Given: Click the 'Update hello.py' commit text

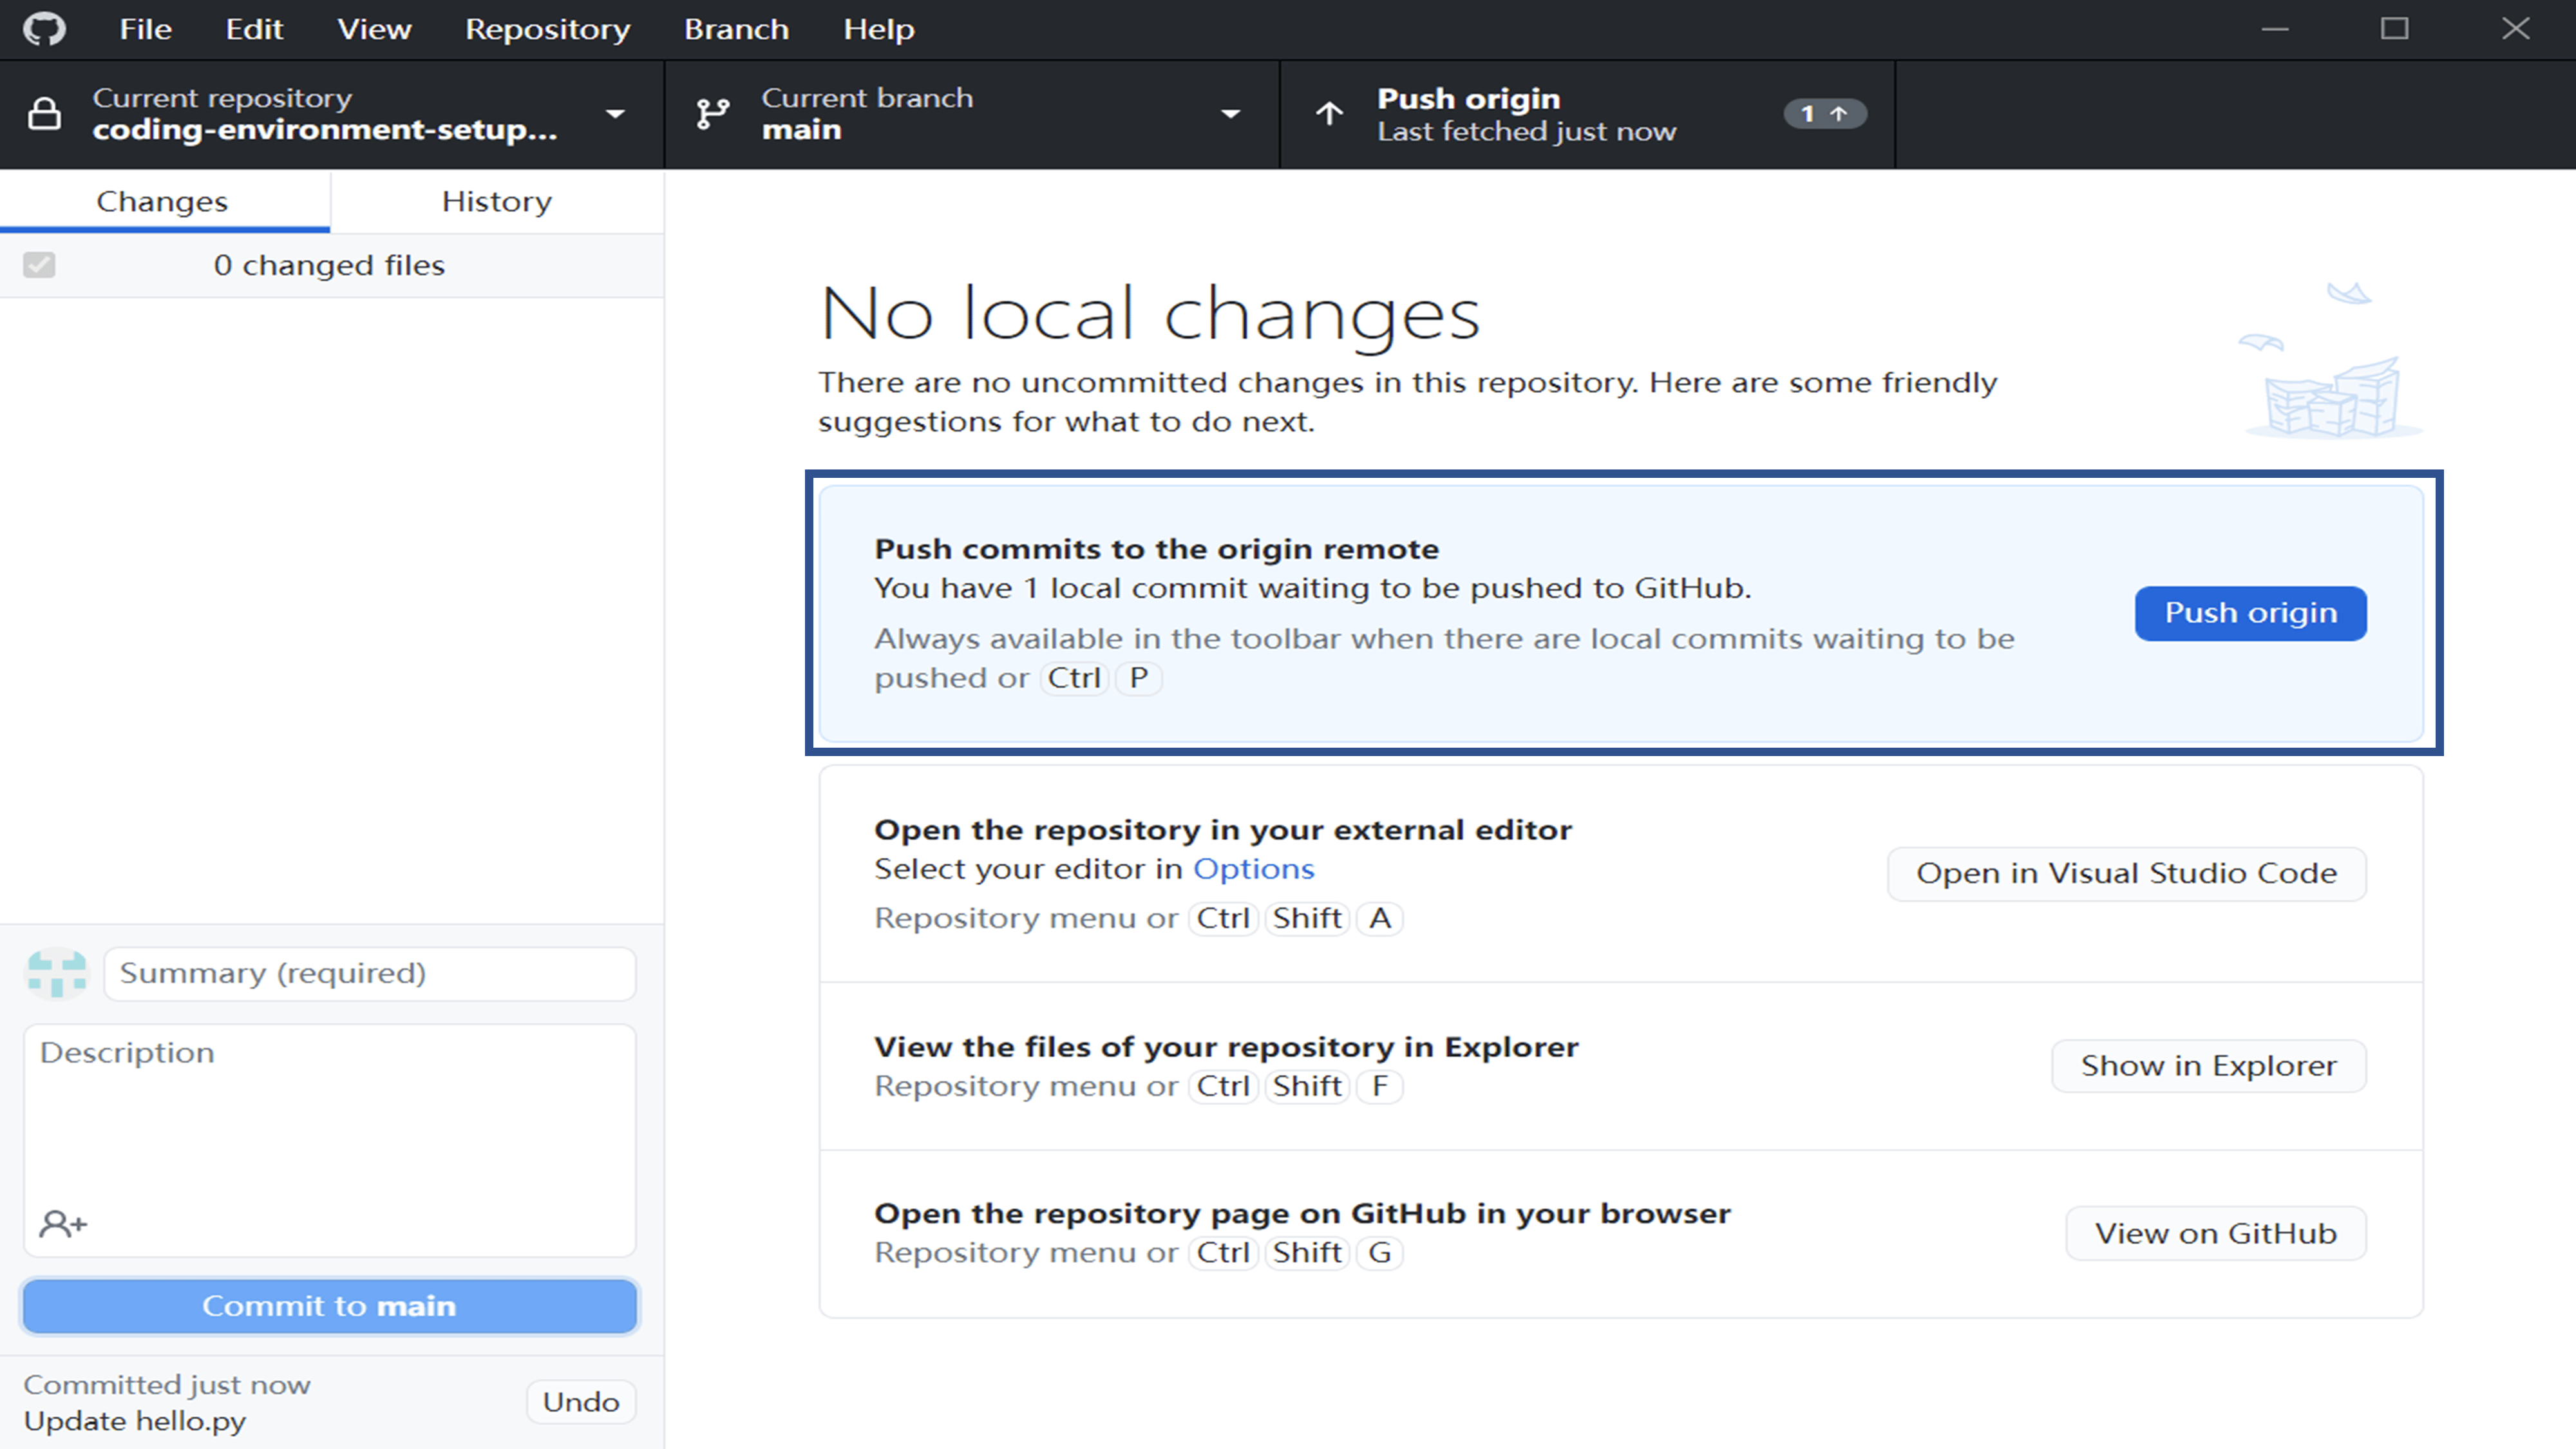Looking at the screenshot, I should coord(135,1421).
